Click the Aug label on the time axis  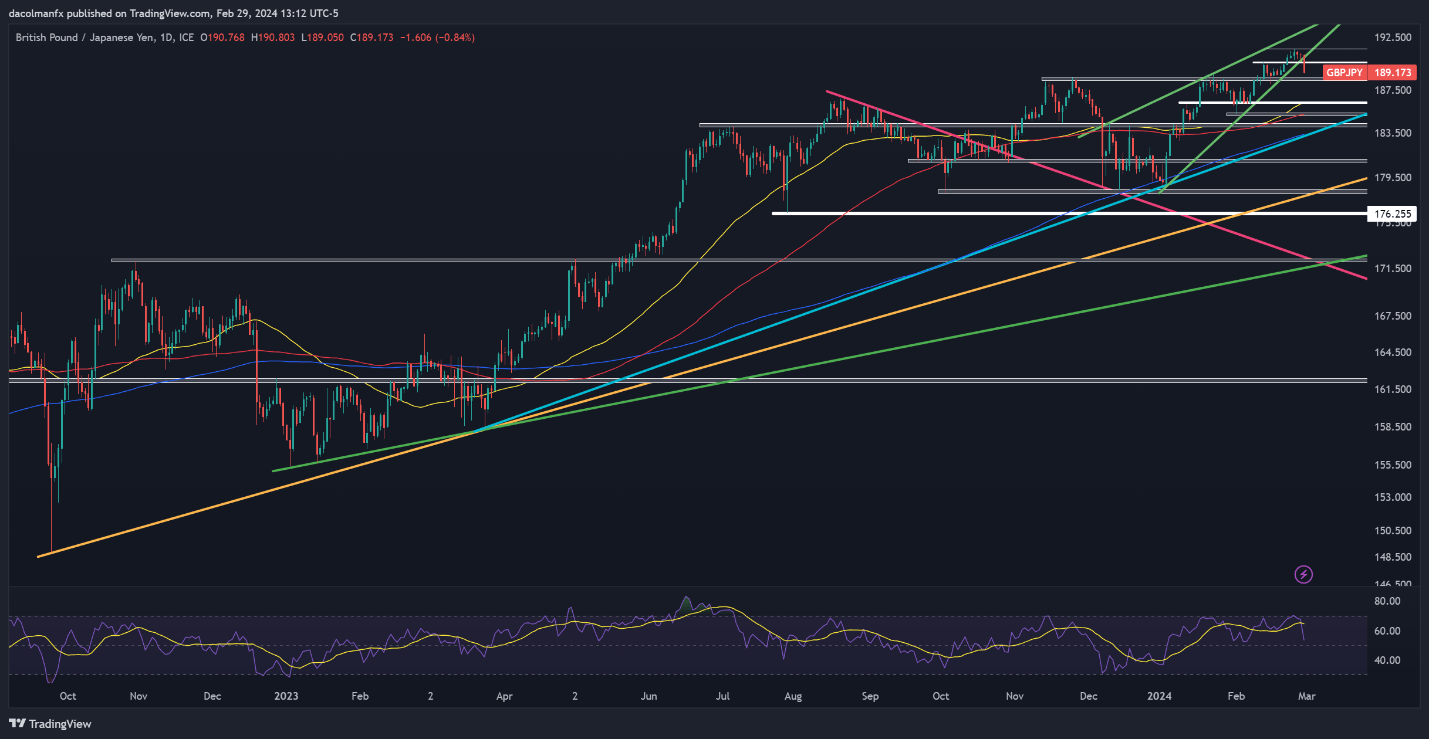coord(794,695)
